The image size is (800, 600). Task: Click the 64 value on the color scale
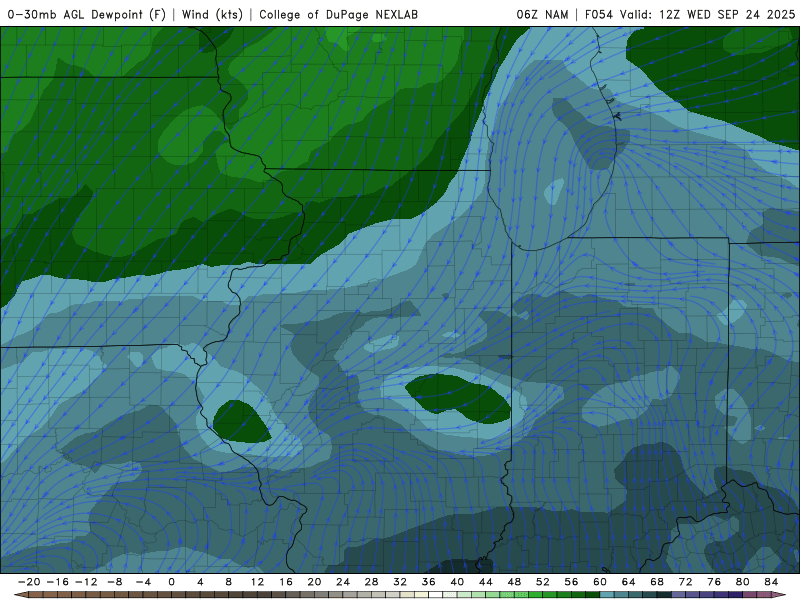point(629,582)
